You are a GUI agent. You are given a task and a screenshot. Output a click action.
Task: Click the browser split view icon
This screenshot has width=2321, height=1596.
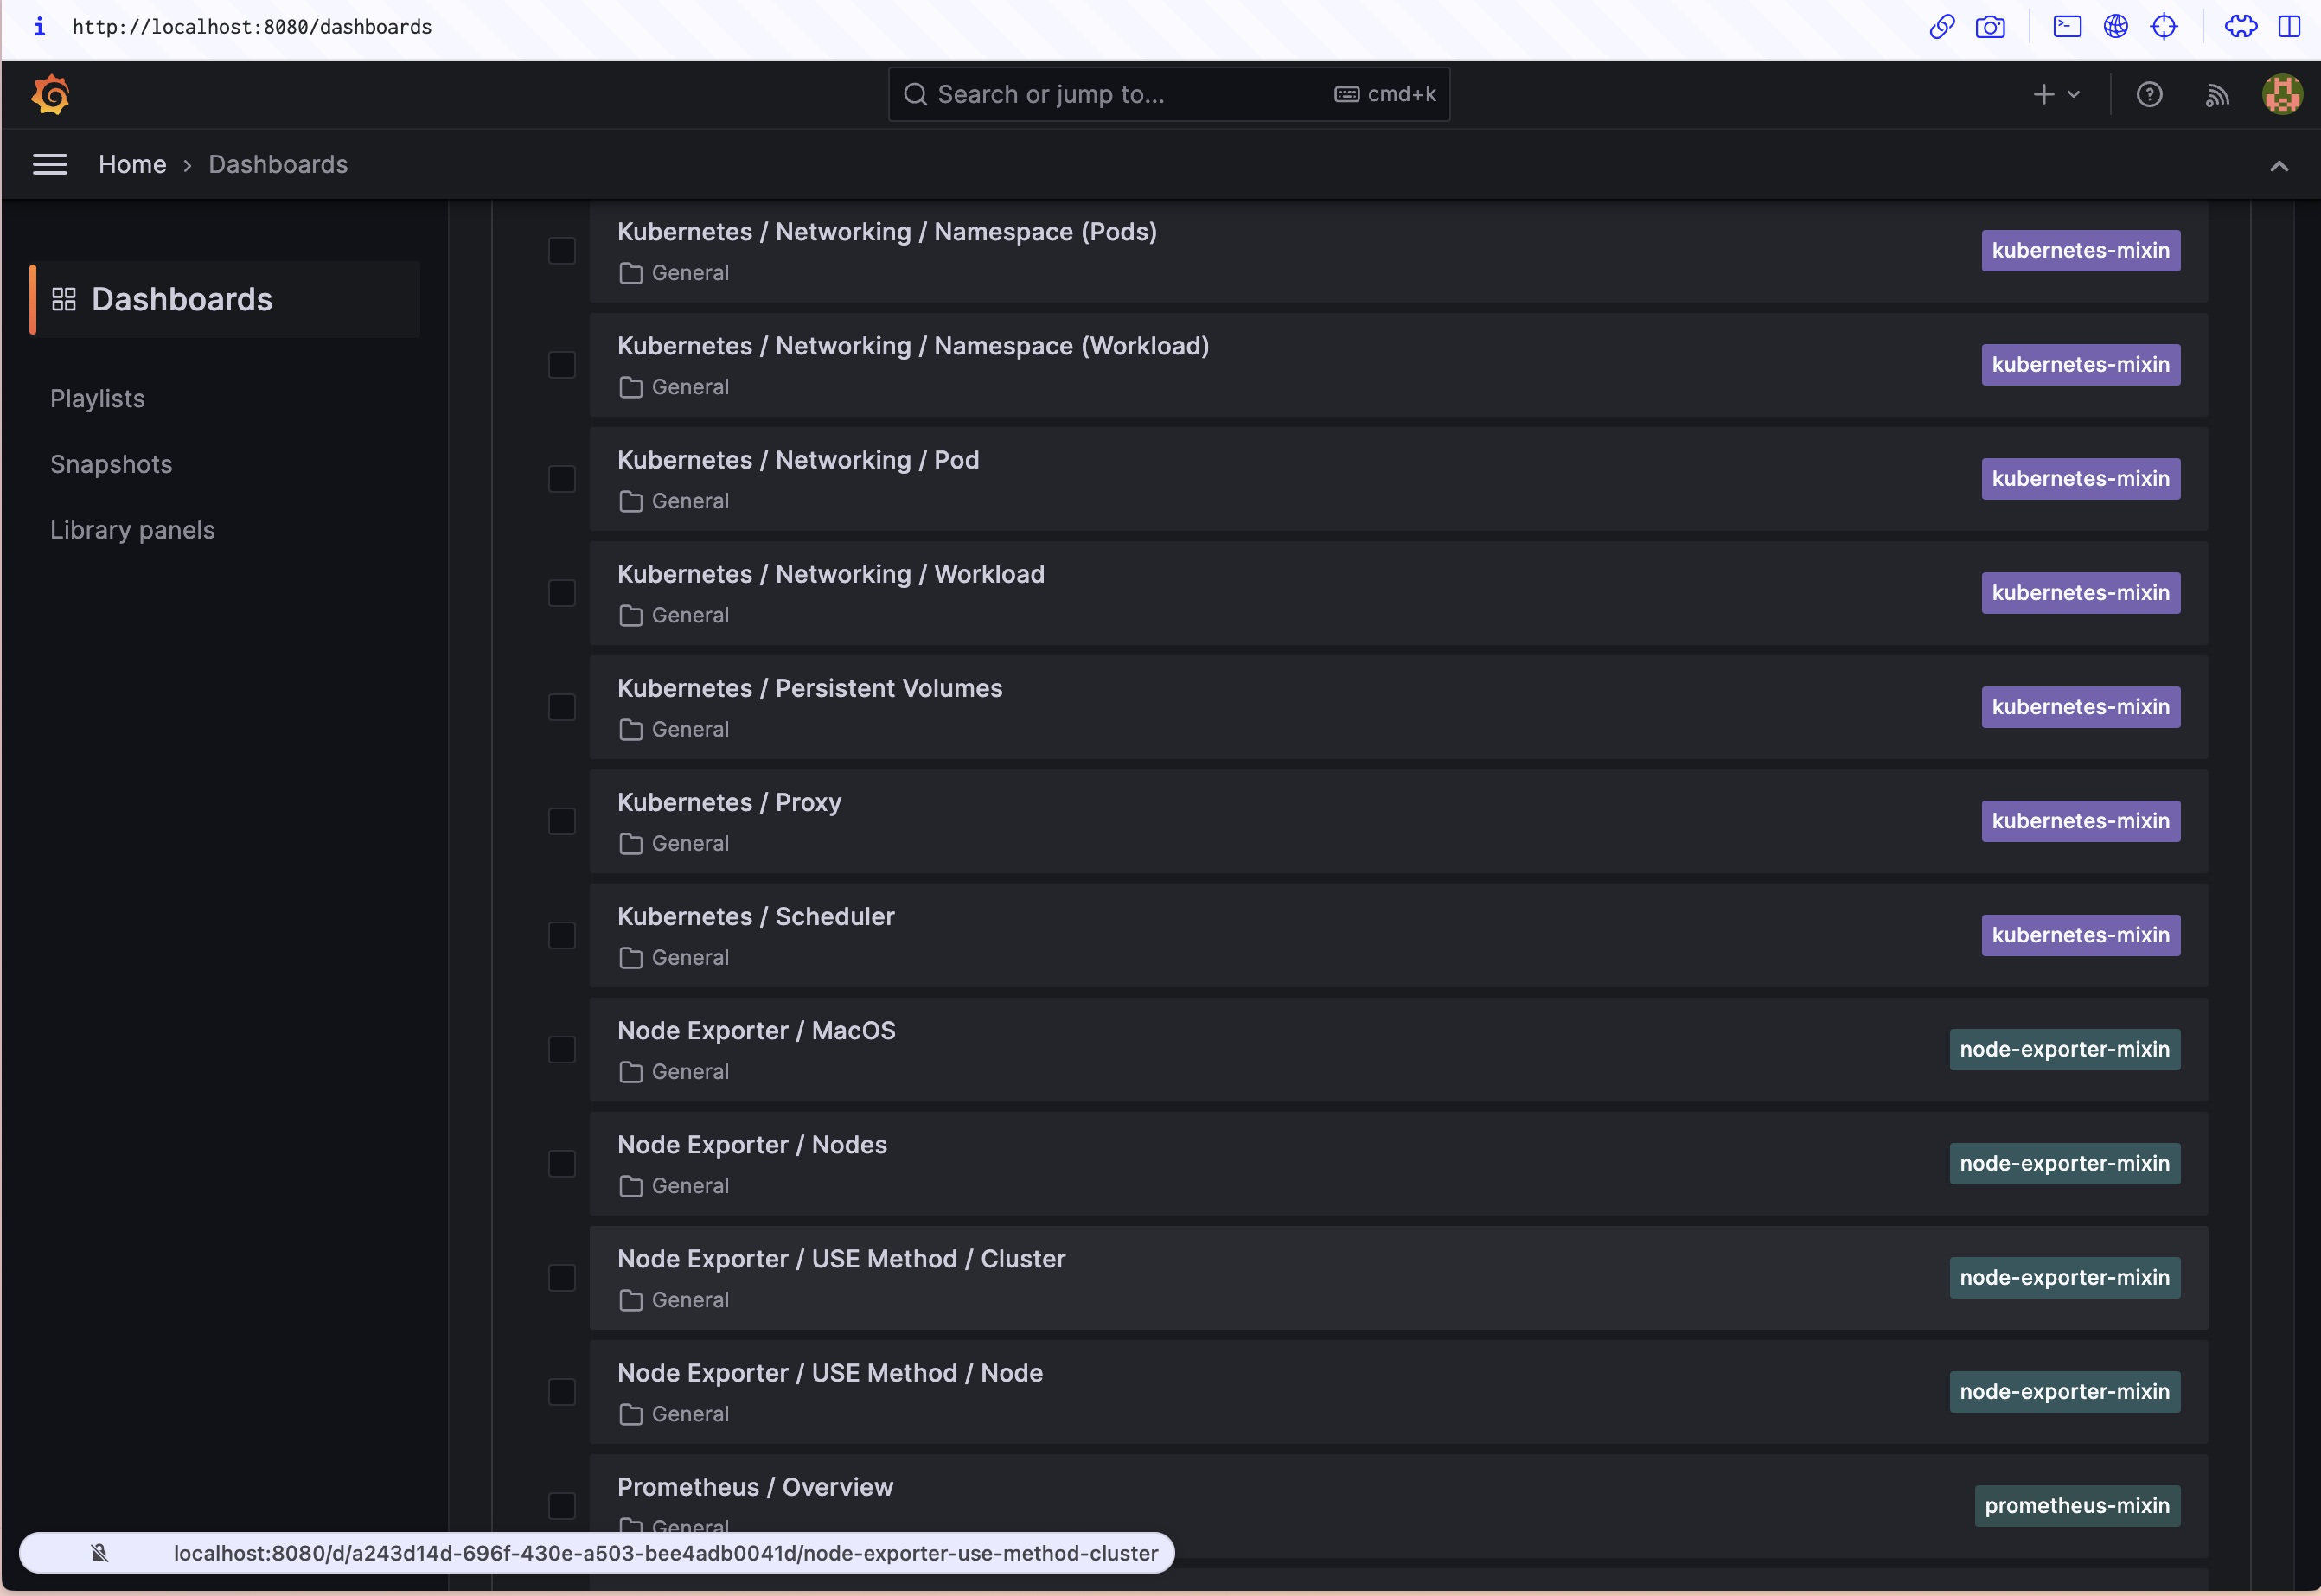tap(2289, 27)
